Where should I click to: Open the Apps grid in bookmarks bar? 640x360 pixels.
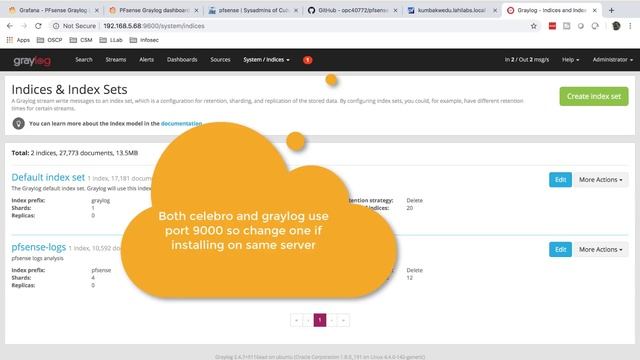click(x=18, y=40)
